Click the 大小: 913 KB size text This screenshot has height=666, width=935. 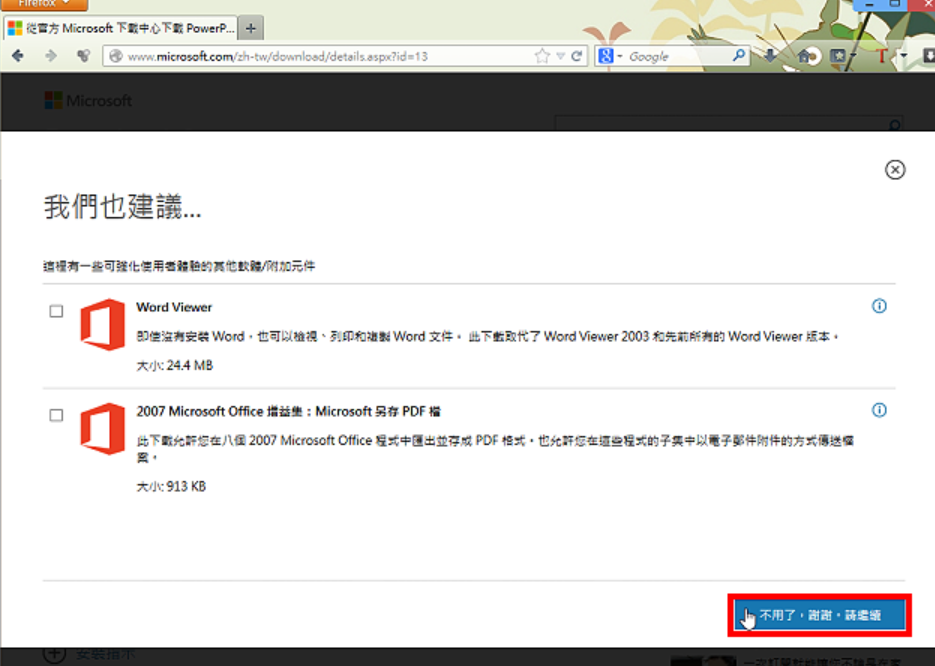tap(171, 487)
